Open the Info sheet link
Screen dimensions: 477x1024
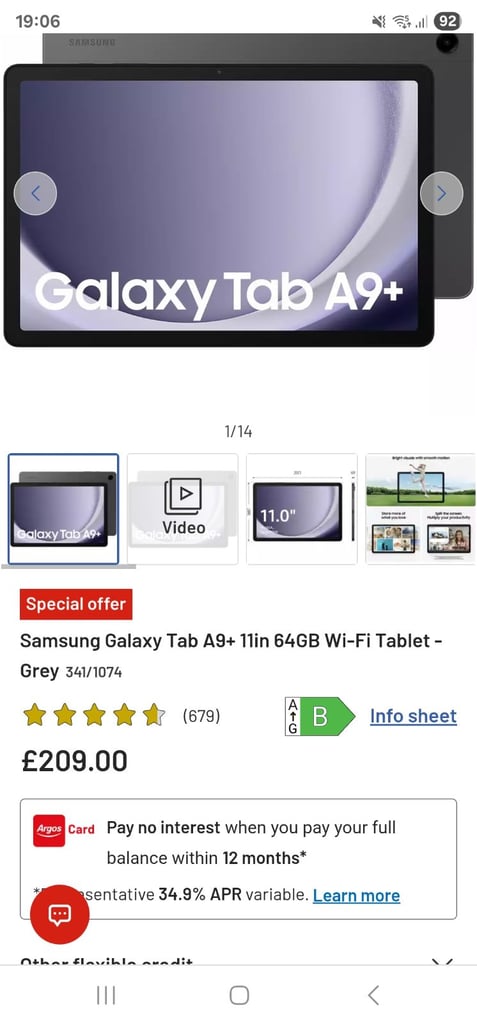(414, 716)
